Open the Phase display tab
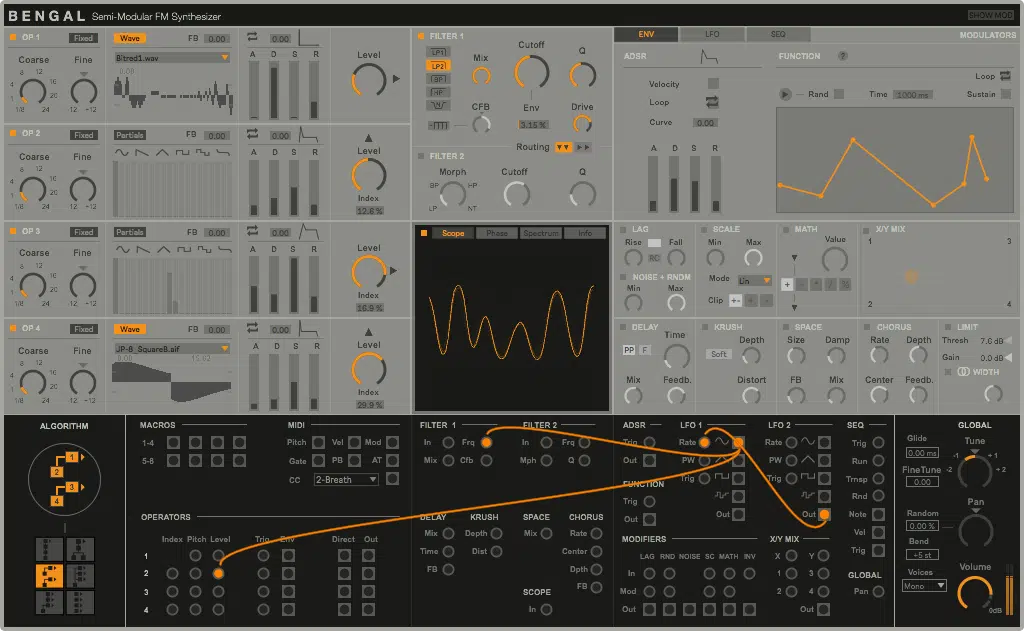 pos(496,233)
